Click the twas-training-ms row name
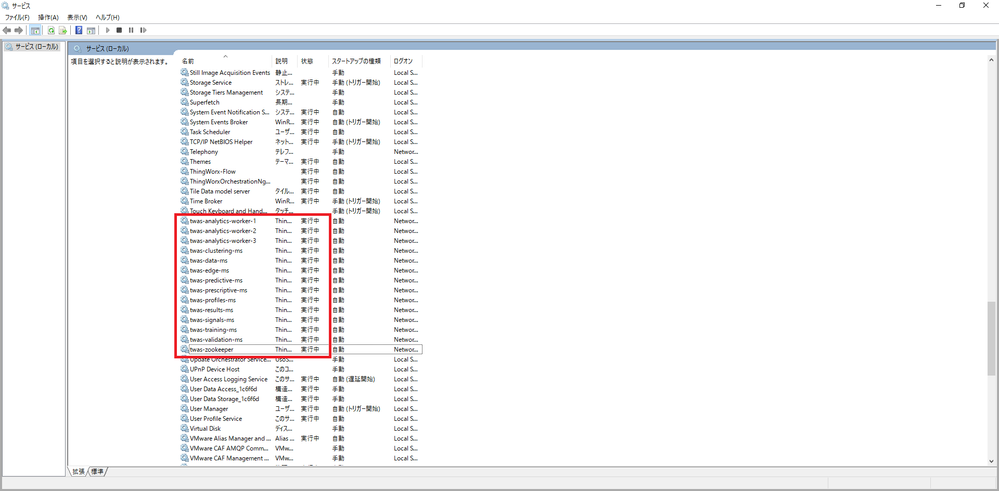This screenshot has height=491, width=999. point(213,330)
